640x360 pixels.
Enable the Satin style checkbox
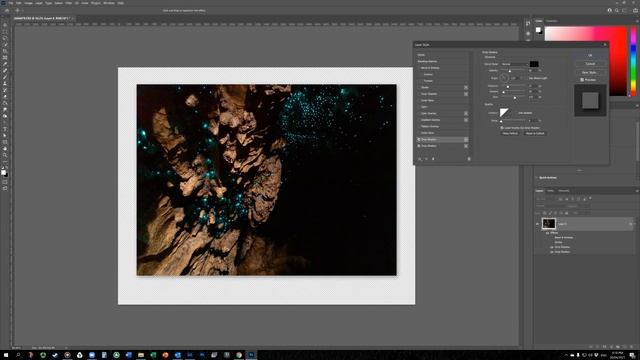(419, 107)
